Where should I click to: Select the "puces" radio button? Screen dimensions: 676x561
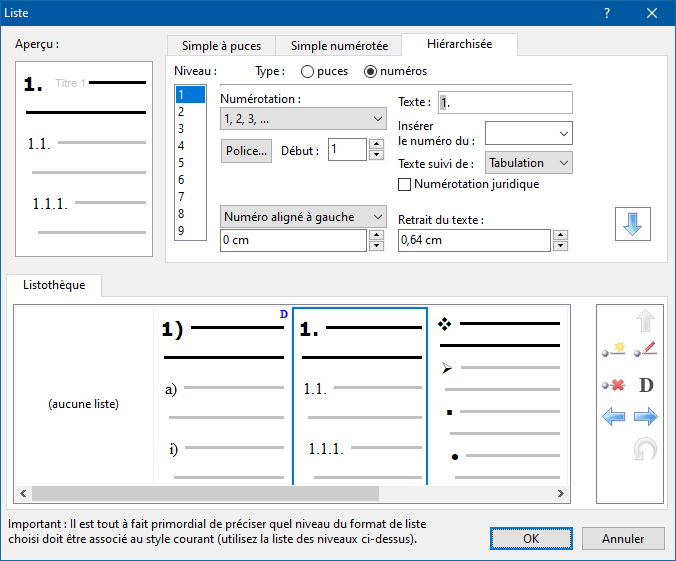click(307, 72)
